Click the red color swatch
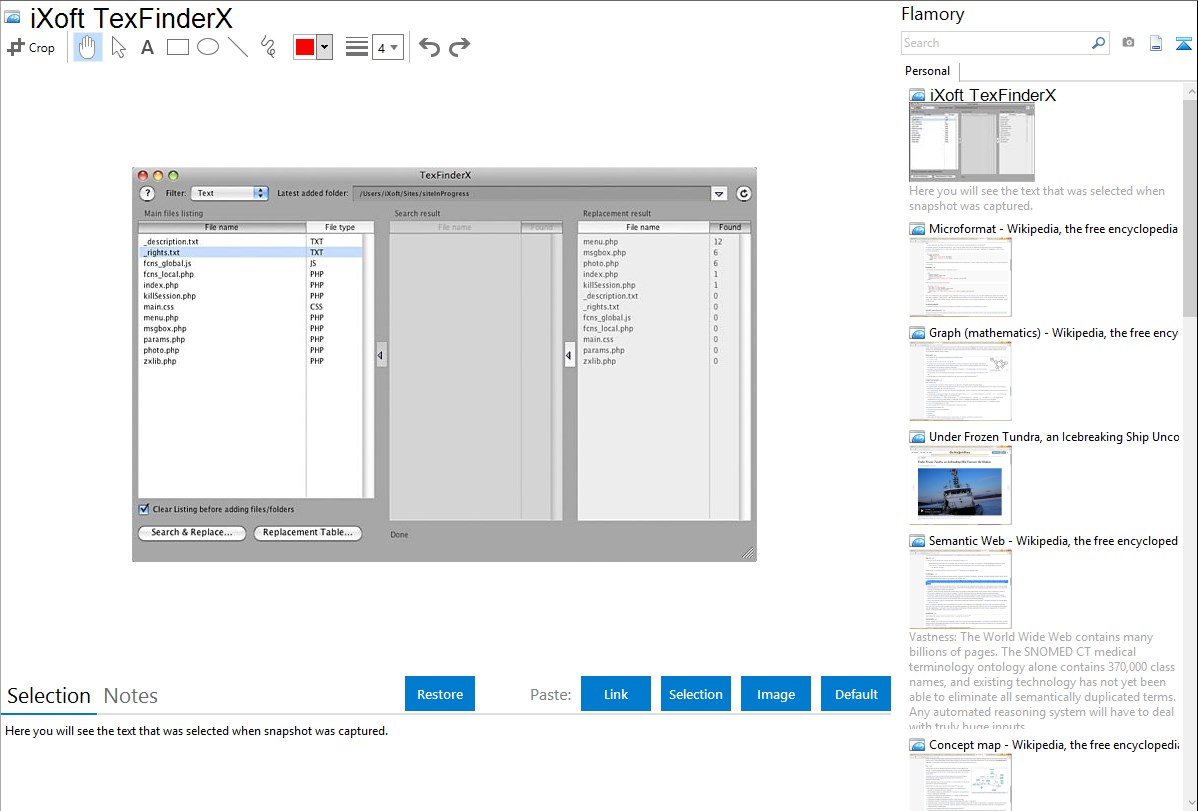The image size is (1198, 811). click(305, 47)
